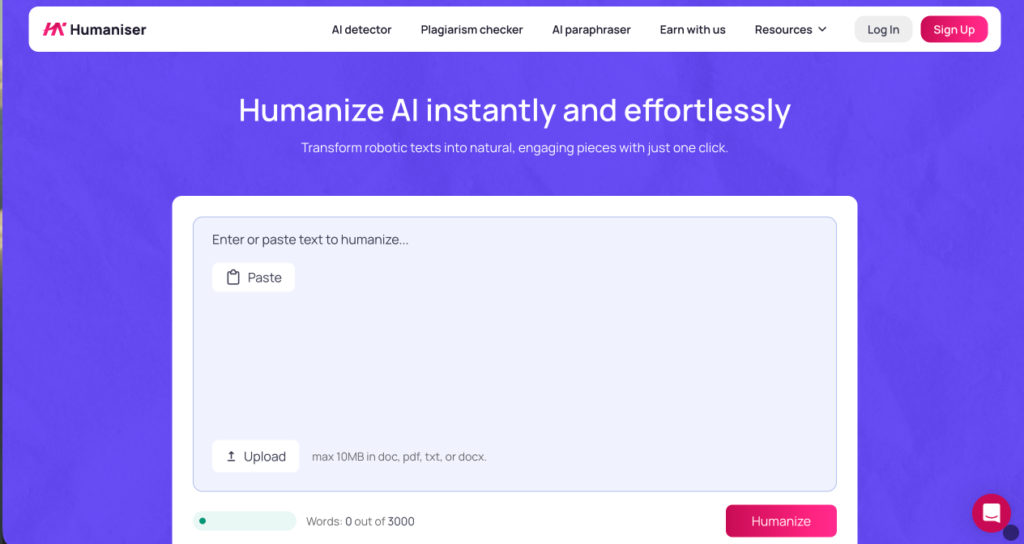1024x544 pixels.
Task: Expand the Resources menu label
Action: coord(783,30)
